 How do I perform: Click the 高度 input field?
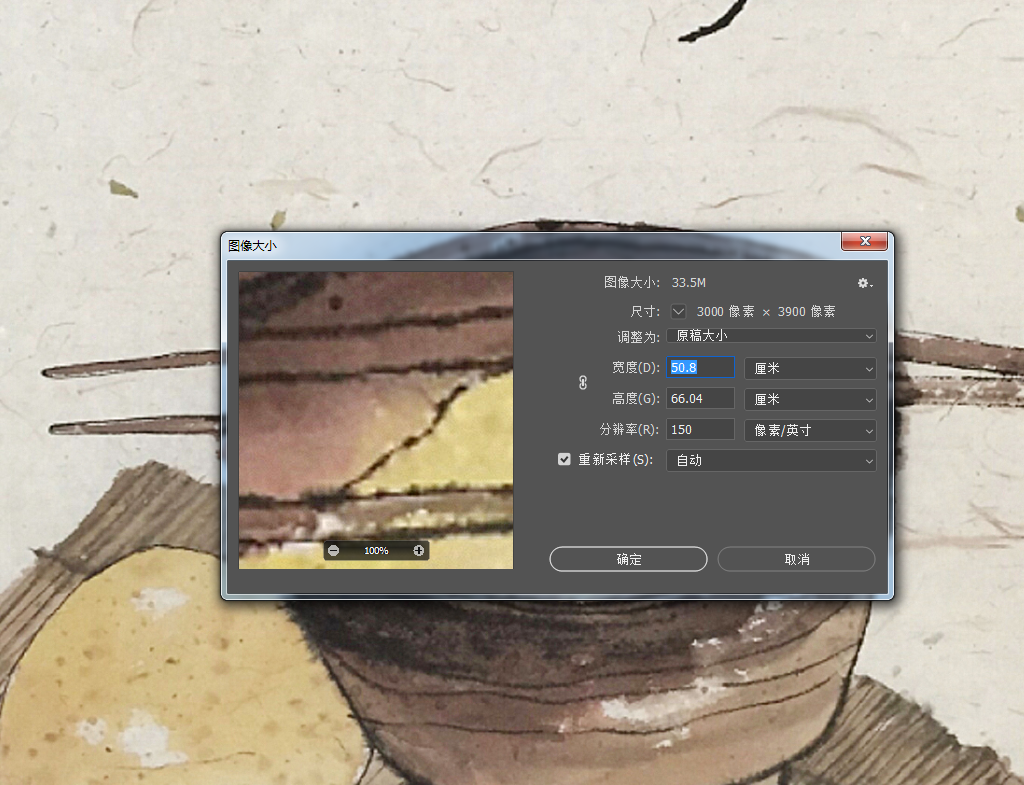pyautogui.click(x=700, y=398)
